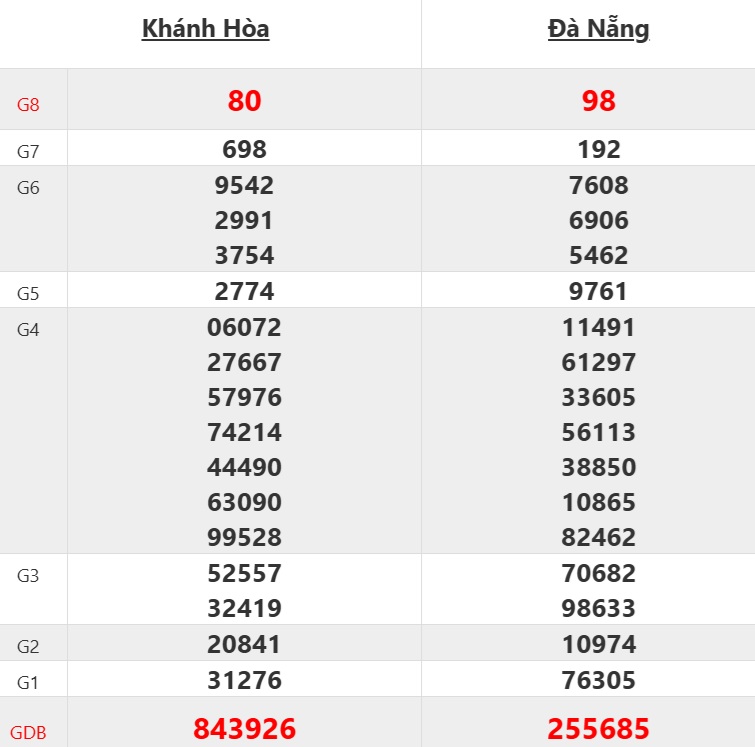Select Đà Nẵng G7 number 192

pyautogui.click(x=598, y=150)
